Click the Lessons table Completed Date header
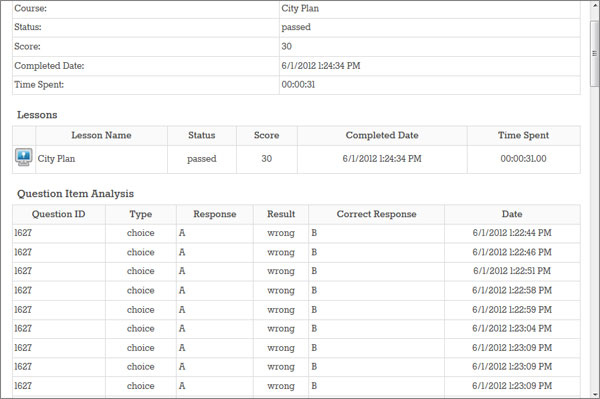This screenshot has height=399, width=600. 382,135
